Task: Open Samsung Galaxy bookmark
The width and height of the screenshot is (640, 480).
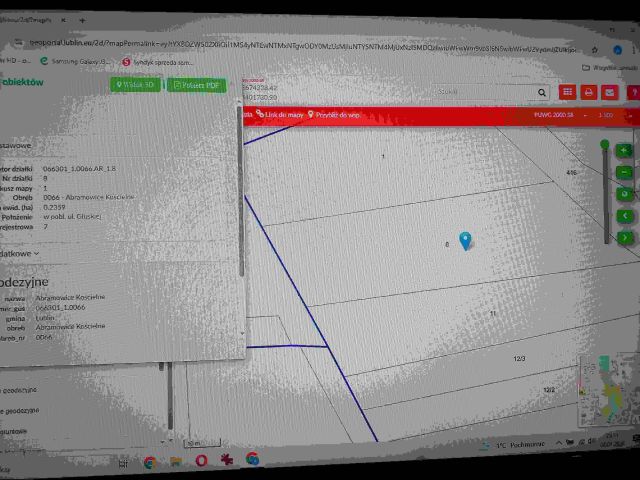Action: (75, 61)
